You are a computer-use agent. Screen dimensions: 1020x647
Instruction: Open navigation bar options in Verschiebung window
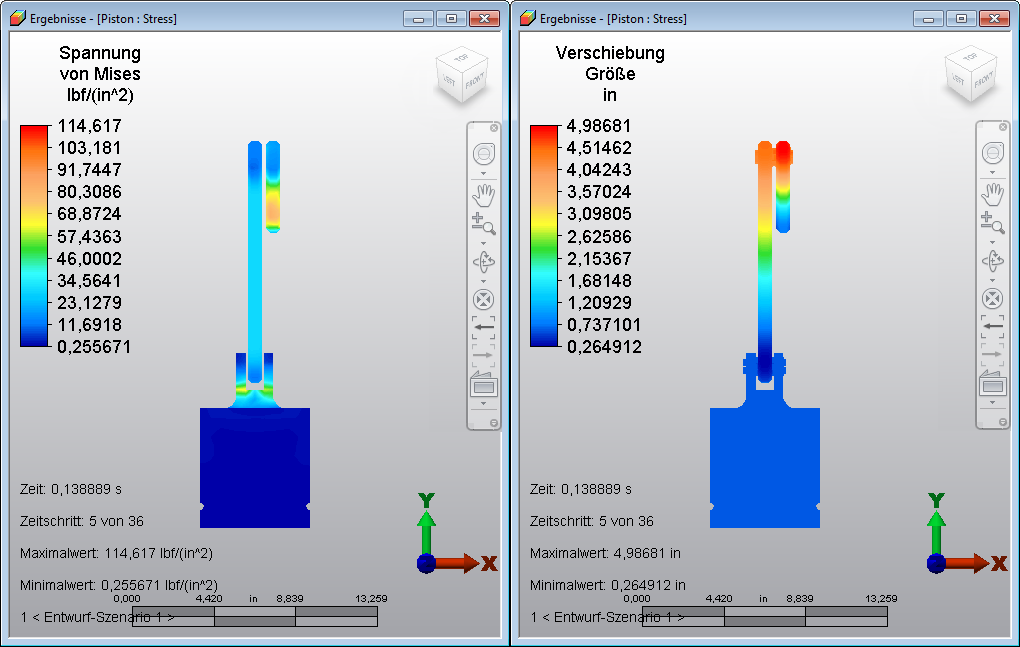pos(1003,422)
